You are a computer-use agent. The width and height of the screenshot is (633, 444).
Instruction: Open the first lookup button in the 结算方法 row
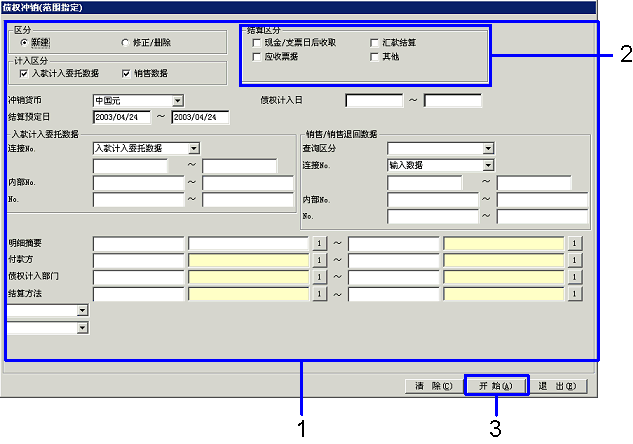[x=321, y=294]
